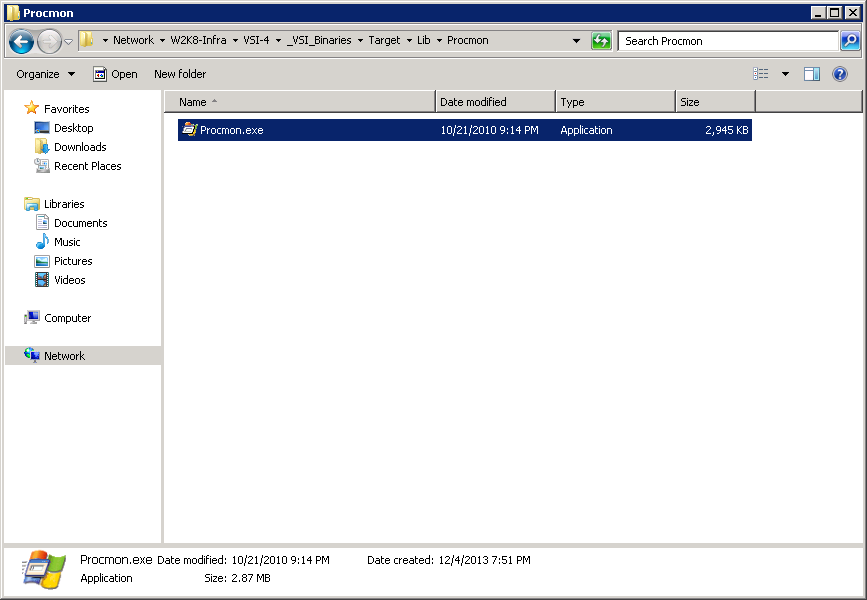Expand dropdown after _VSI_Binaries breadcrumb

coord(360,40)
